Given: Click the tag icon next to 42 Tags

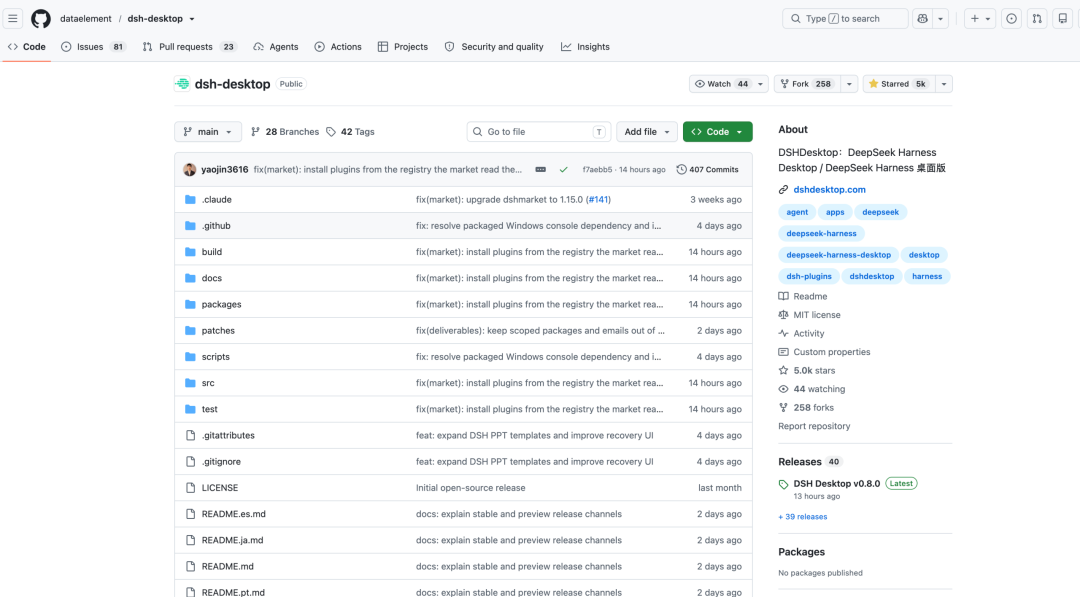Looking at the screenshot, I should 331,132.
